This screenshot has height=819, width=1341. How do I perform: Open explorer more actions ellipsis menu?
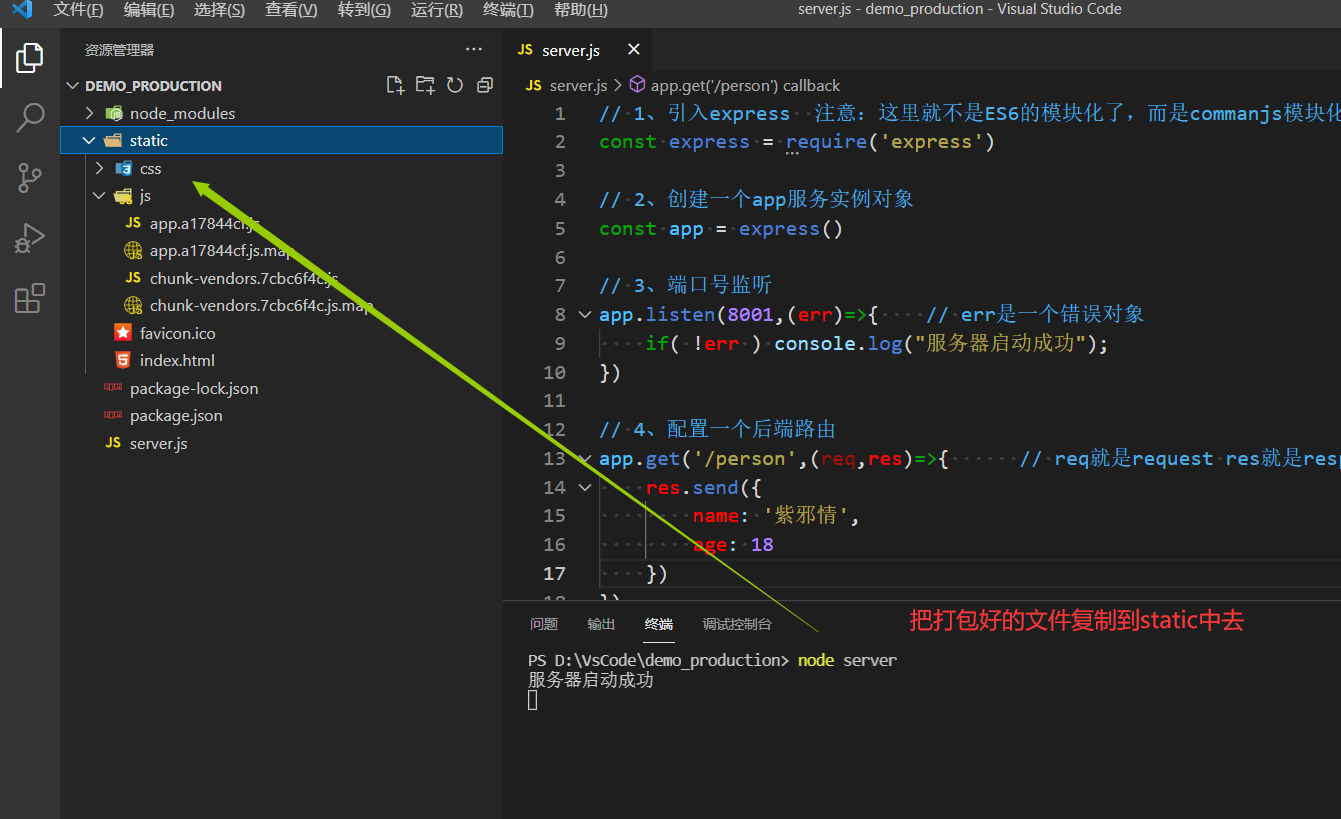(x=473, y=49)
